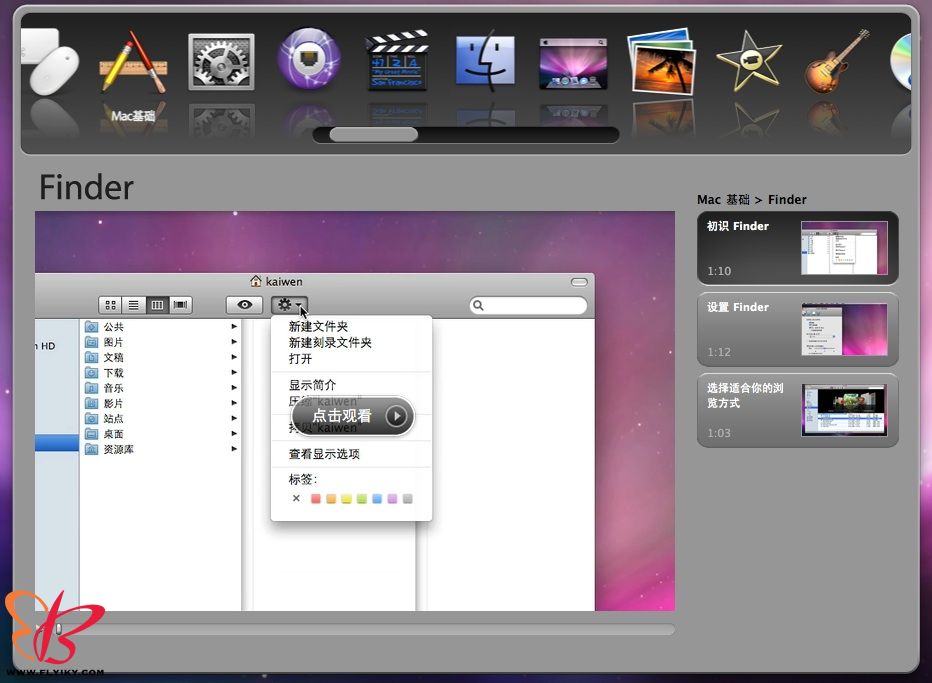Expand the 影片 folder arrow
This screenshot has width=932, height=683.
[234, 403]
